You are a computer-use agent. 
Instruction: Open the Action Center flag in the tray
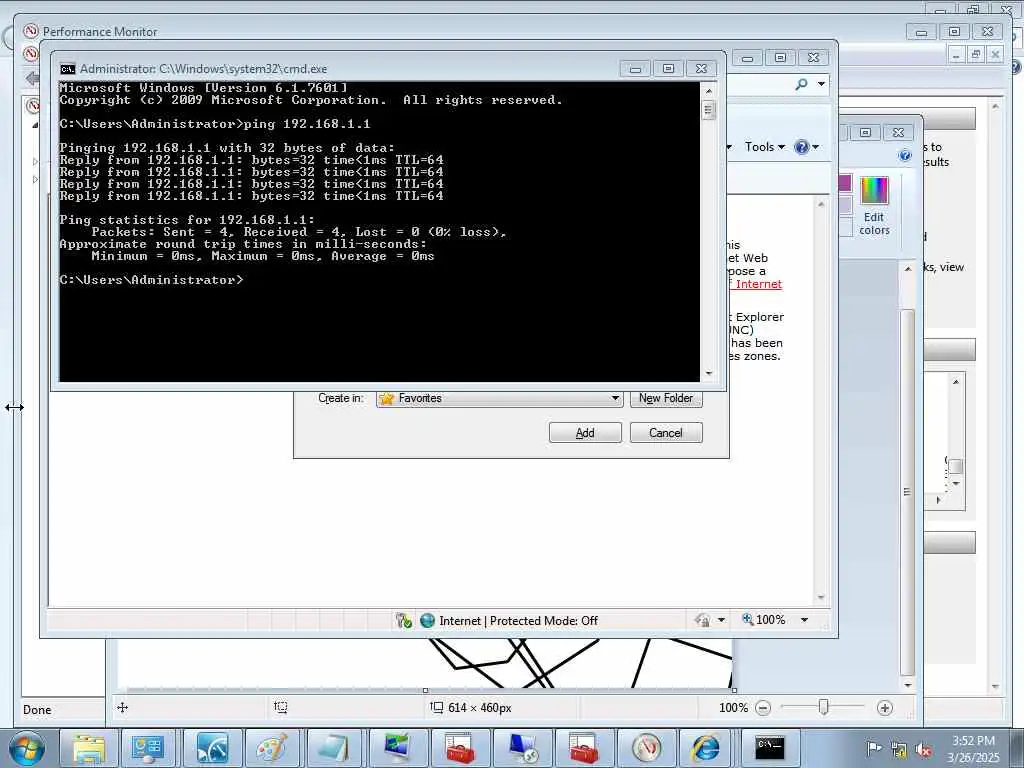click(874, 748)
